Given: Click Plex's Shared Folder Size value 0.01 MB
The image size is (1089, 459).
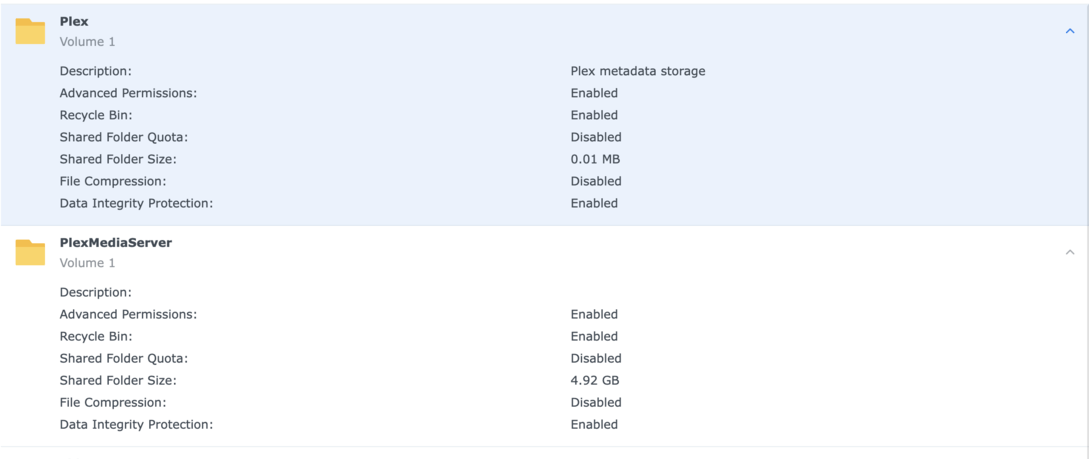Looking at the screenshot, I should click(595, 159).
